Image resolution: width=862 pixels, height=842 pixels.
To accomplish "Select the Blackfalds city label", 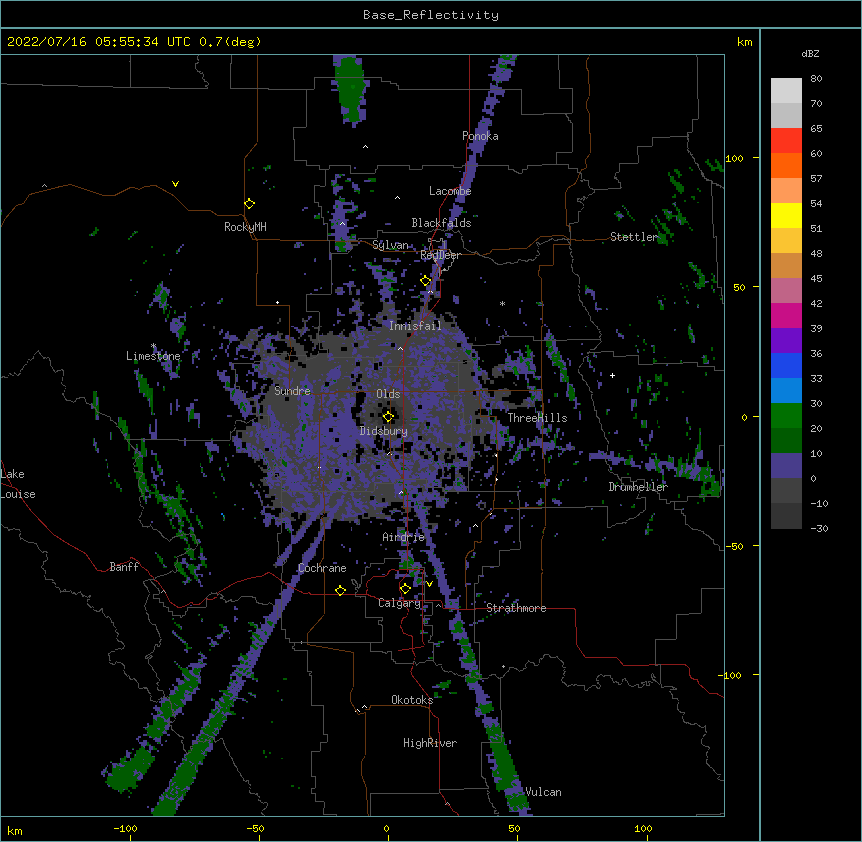I will click(441, 223).
